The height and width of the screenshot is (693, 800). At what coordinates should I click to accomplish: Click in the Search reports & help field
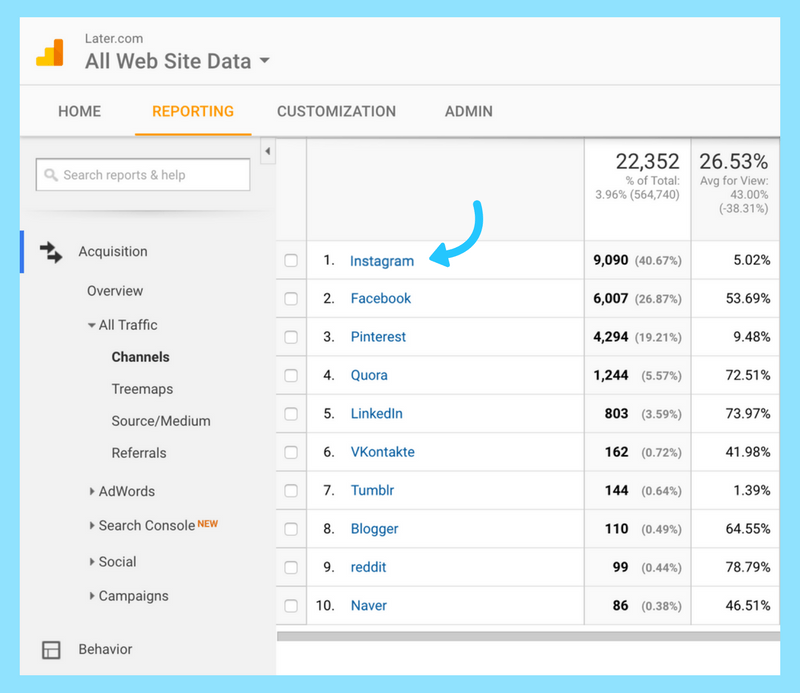[143, 175]
